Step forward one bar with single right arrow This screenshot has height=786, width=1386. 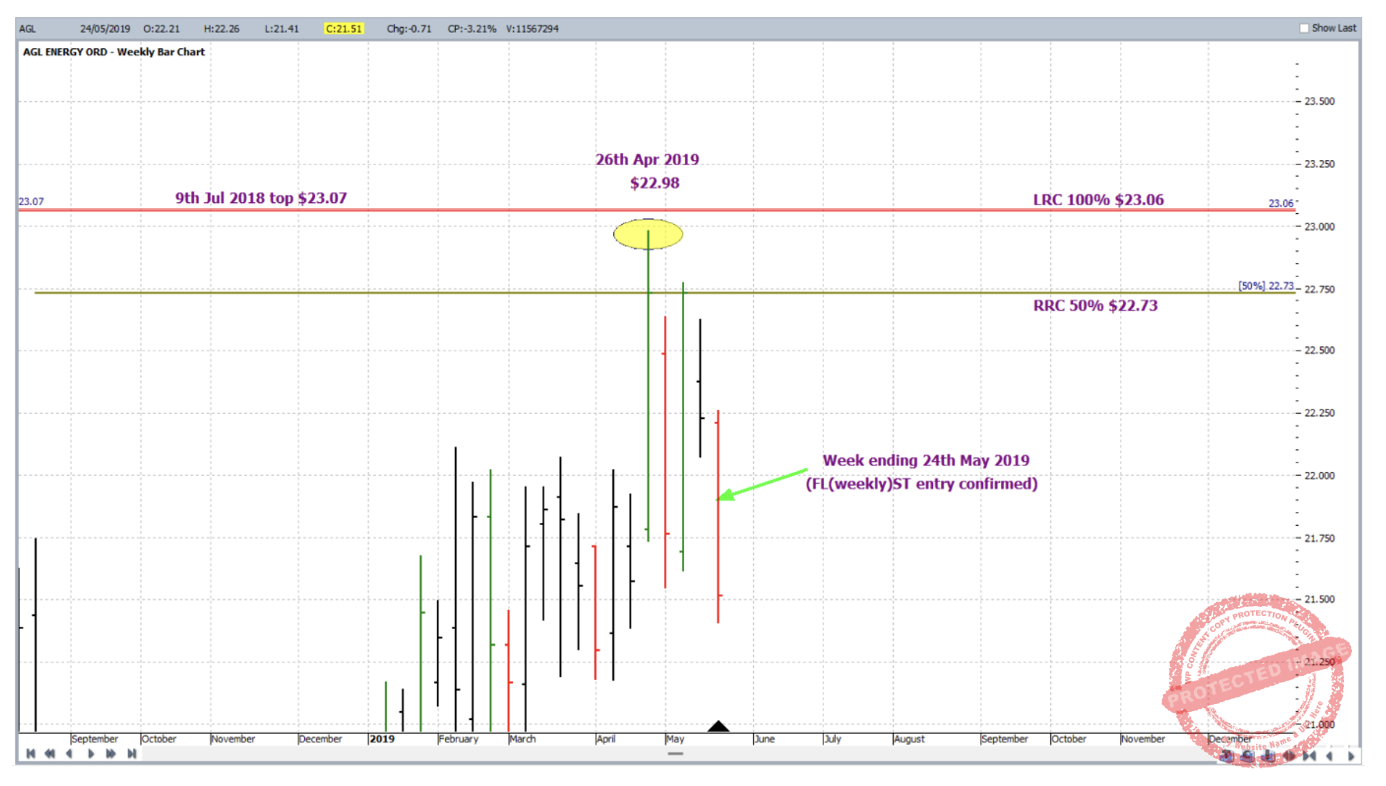click(91, 754)
